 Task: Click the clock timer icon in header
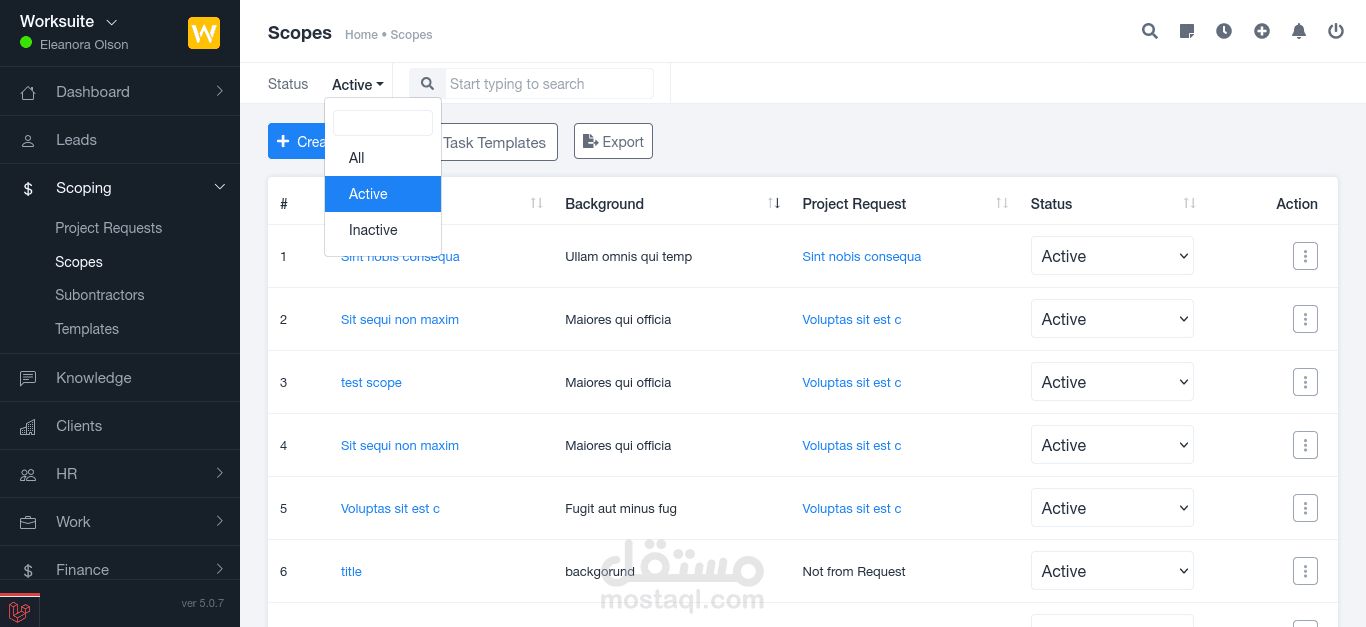point(1224,31)
